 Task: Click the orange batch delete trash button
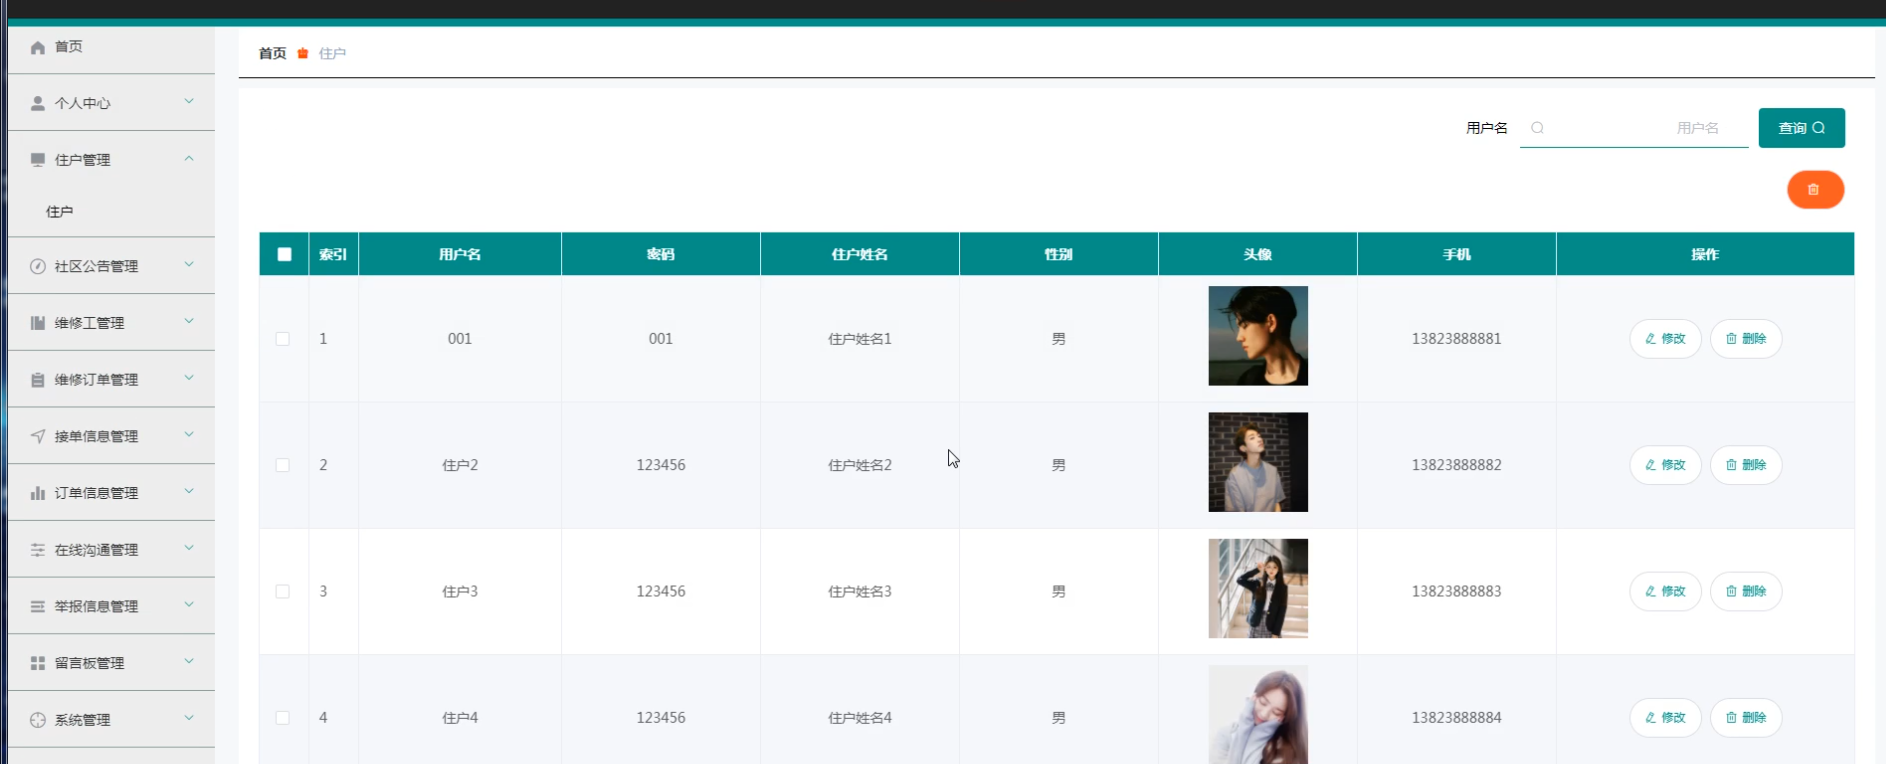coord(1814,190)
